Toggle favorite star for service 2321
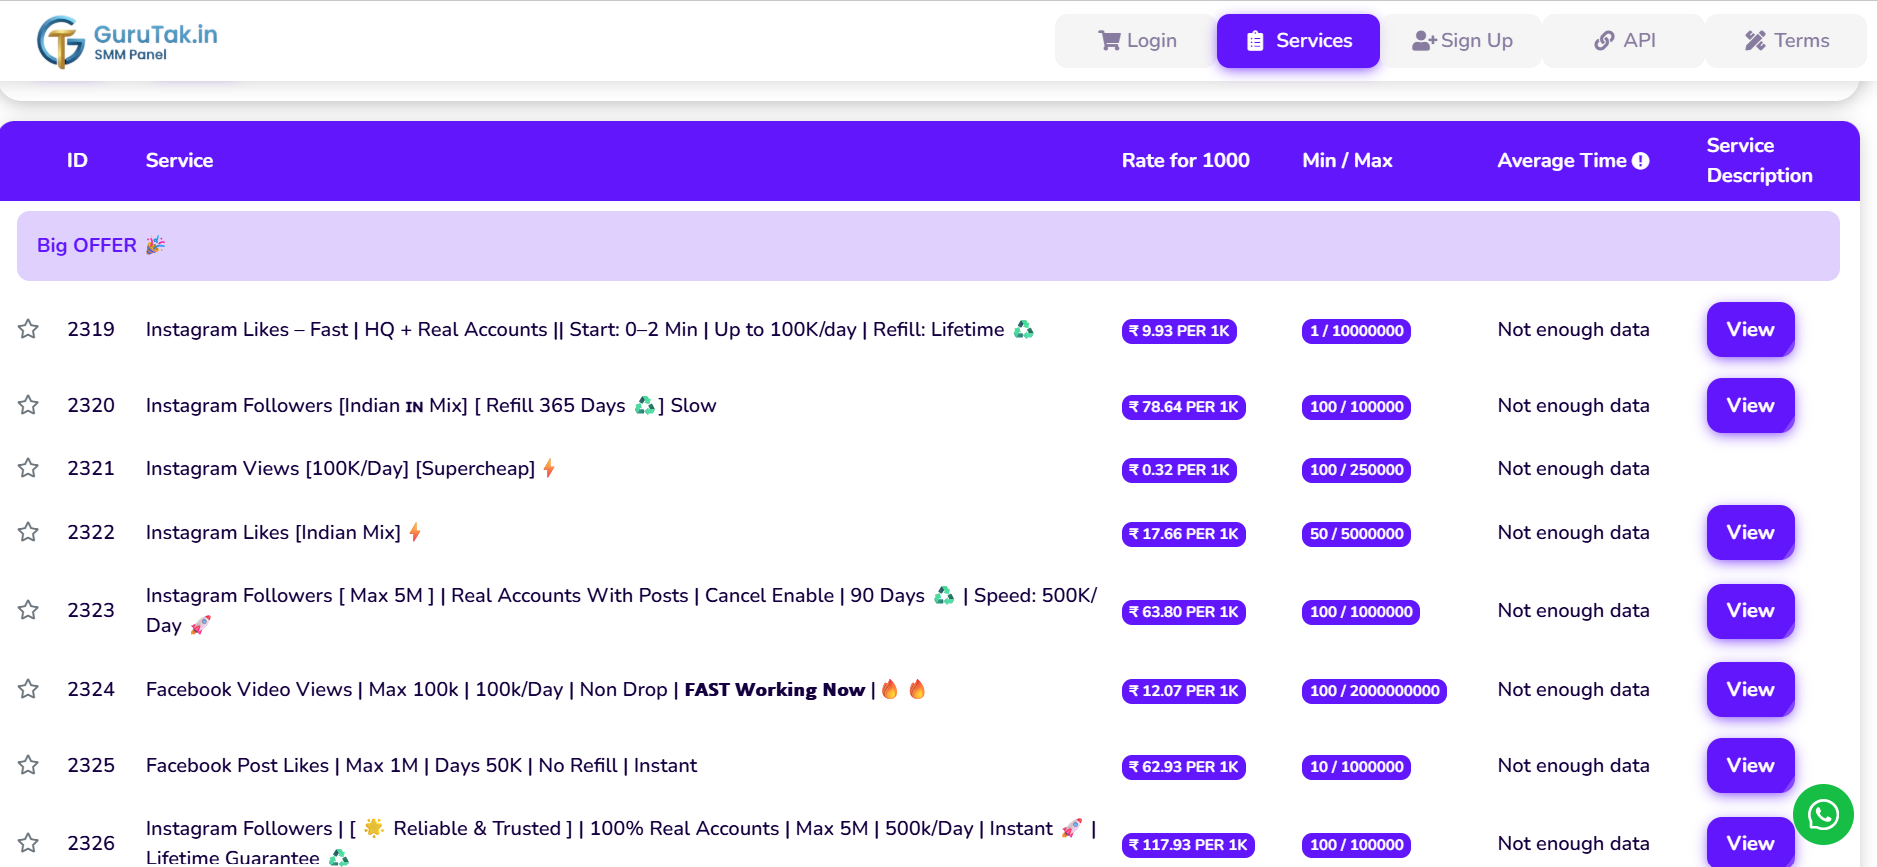This screenshot has width=1877, height=867. [x=28, y=468]
